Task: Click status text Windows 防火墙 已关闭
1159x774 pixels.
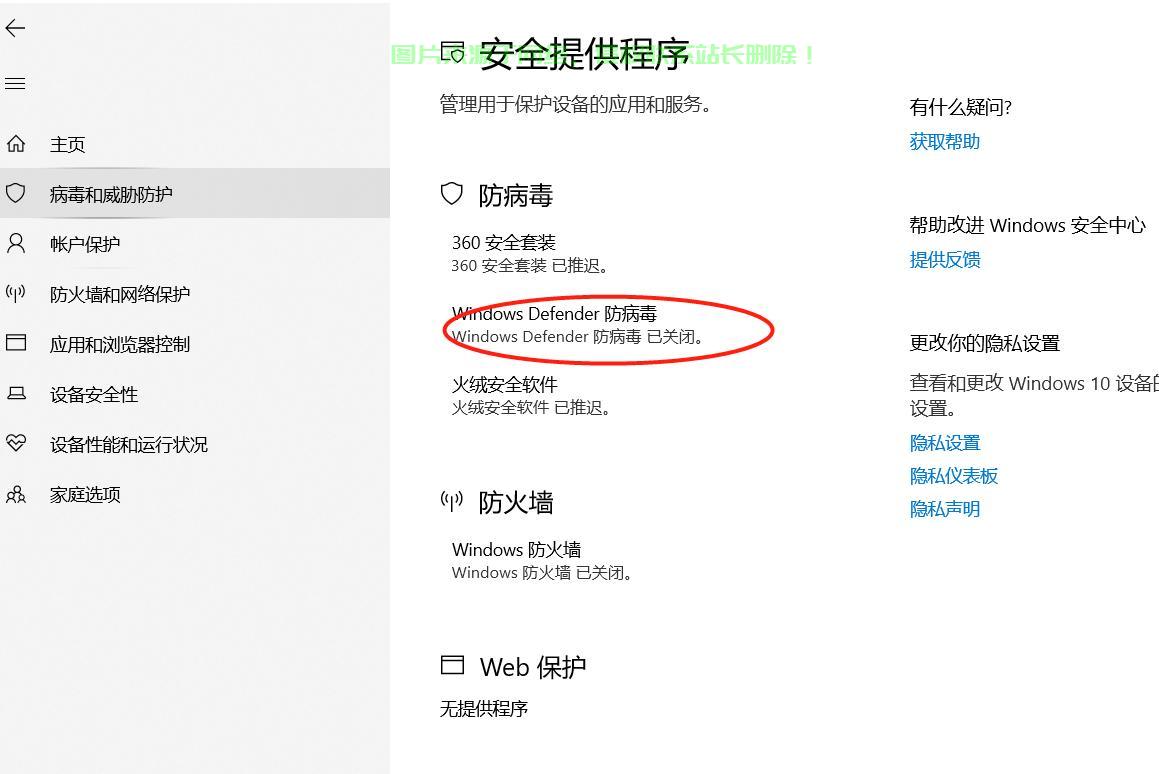Action: (x=542, y=572)
